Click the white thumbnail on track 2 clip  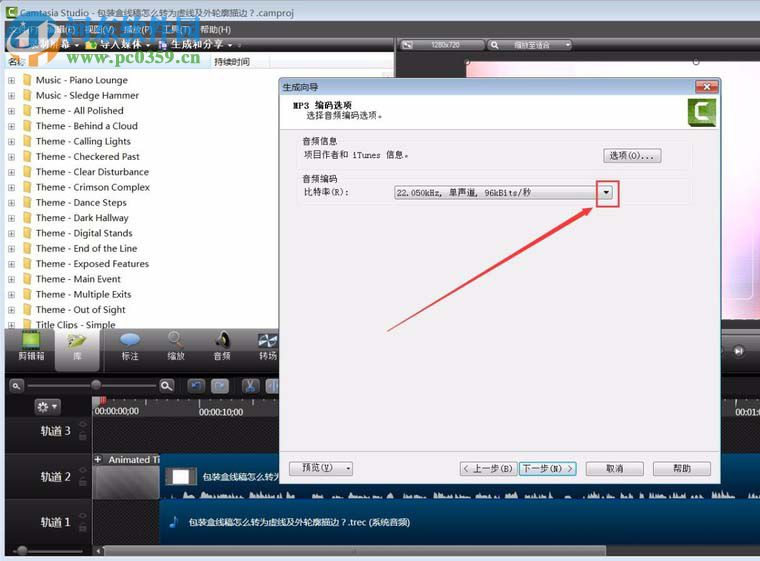coord(180,477)
